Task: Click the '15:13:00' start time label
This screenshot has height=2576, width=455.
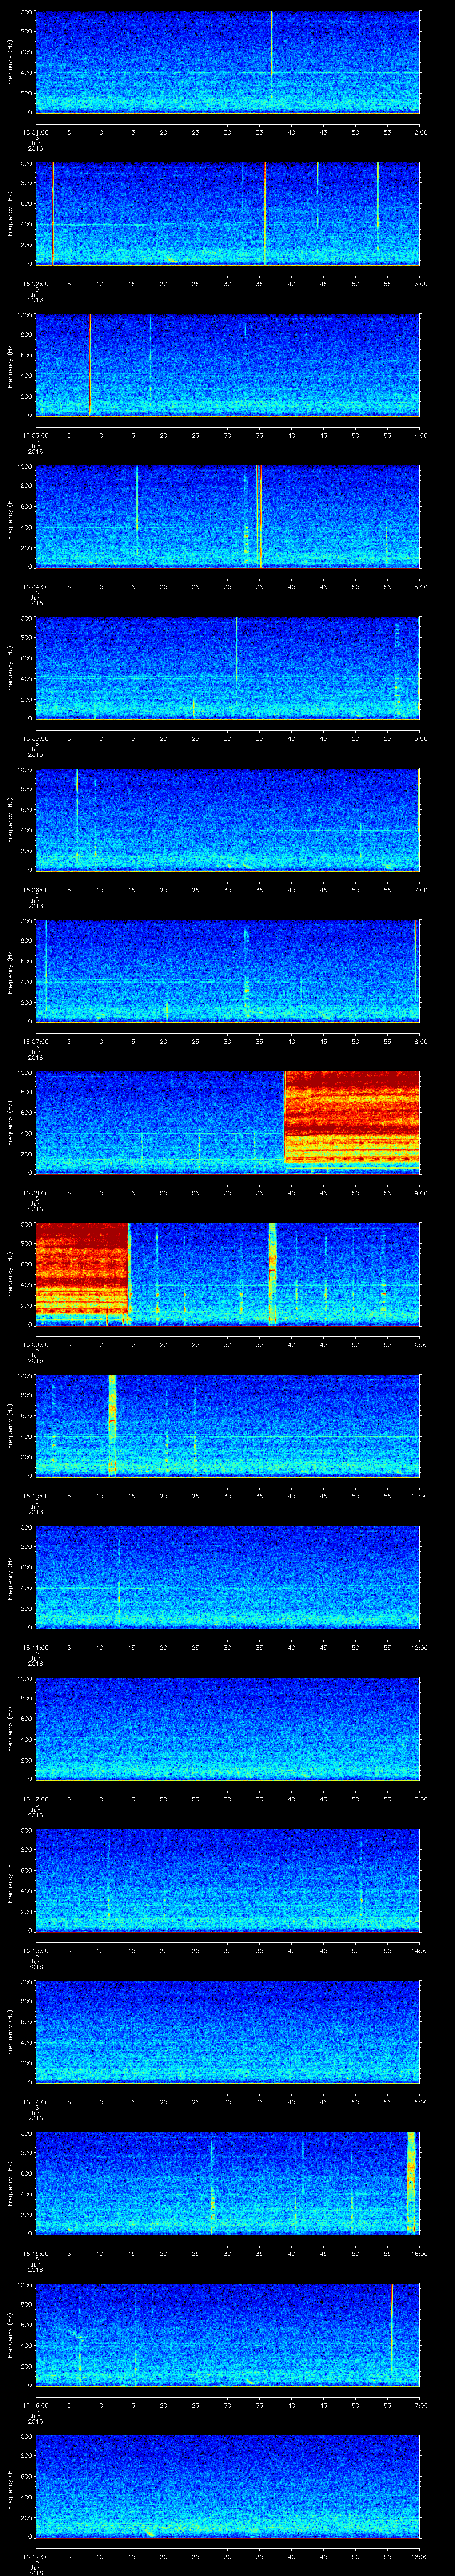Action: [x=35, y=1950]
